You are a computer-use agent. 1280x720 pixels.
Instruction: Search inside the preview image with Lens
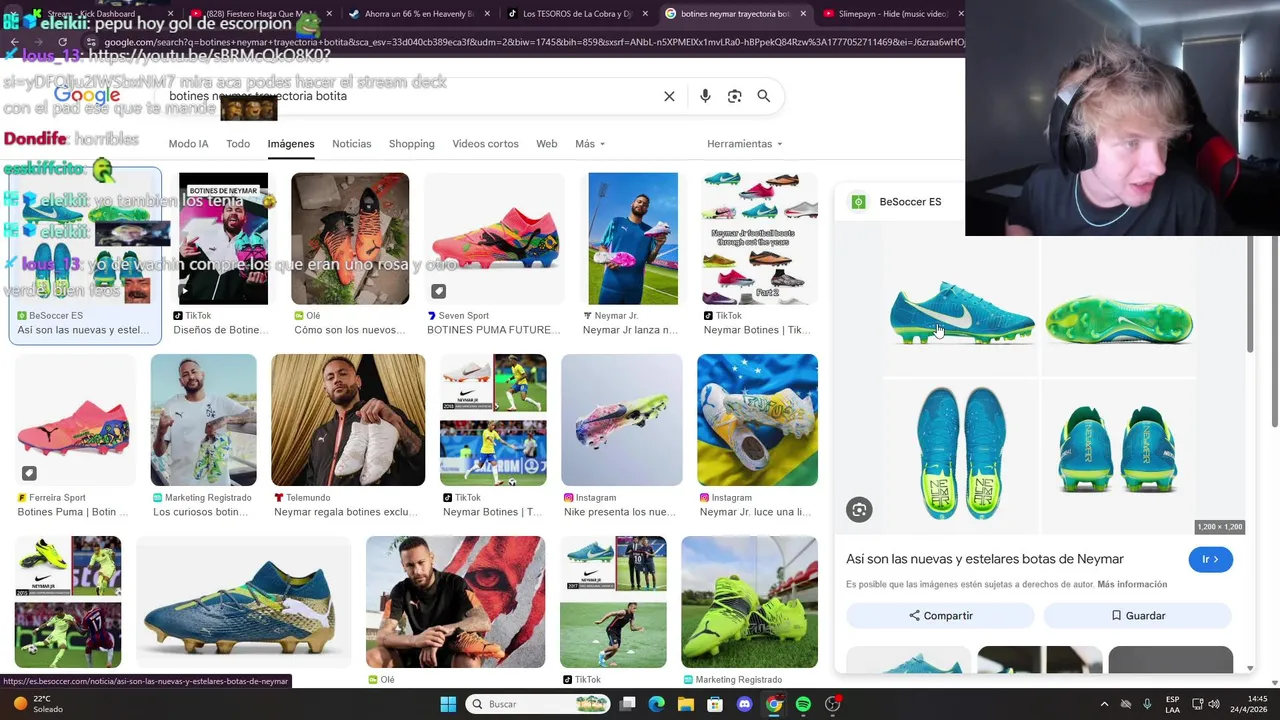click(x=859, y=510)
